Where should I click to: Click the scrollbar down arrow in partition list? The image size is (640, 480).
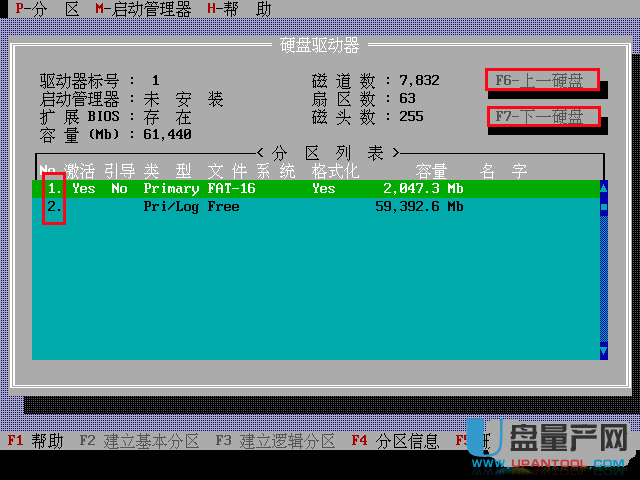tap(603, 352)
